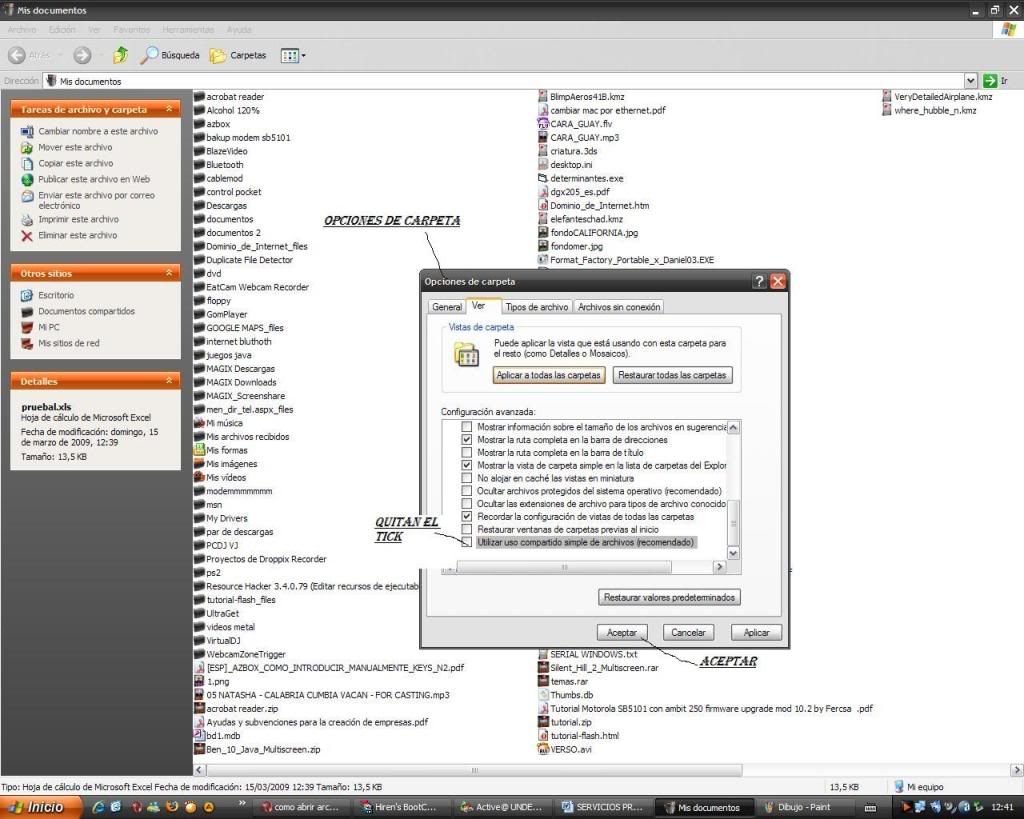Click the Atrás back arrow icon
Screen dimensions: 1024x819
click(x=17, y=56)
